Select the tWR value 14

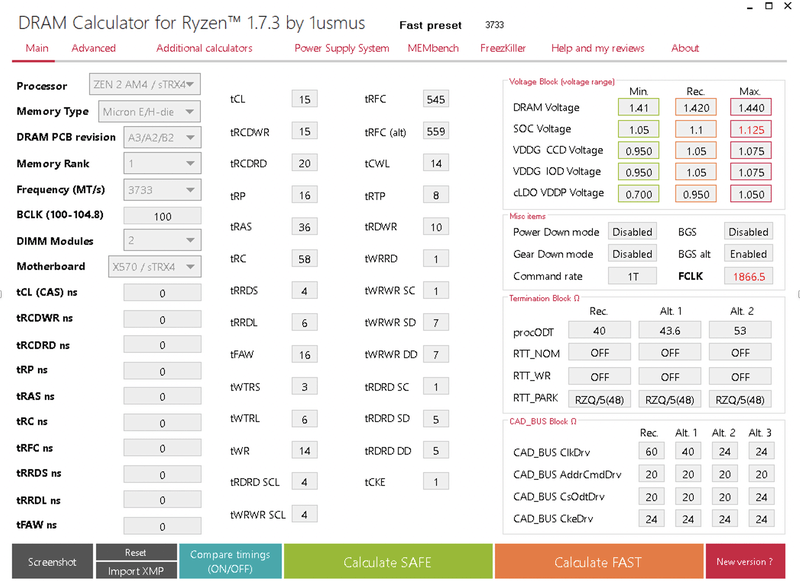[305, 451]
